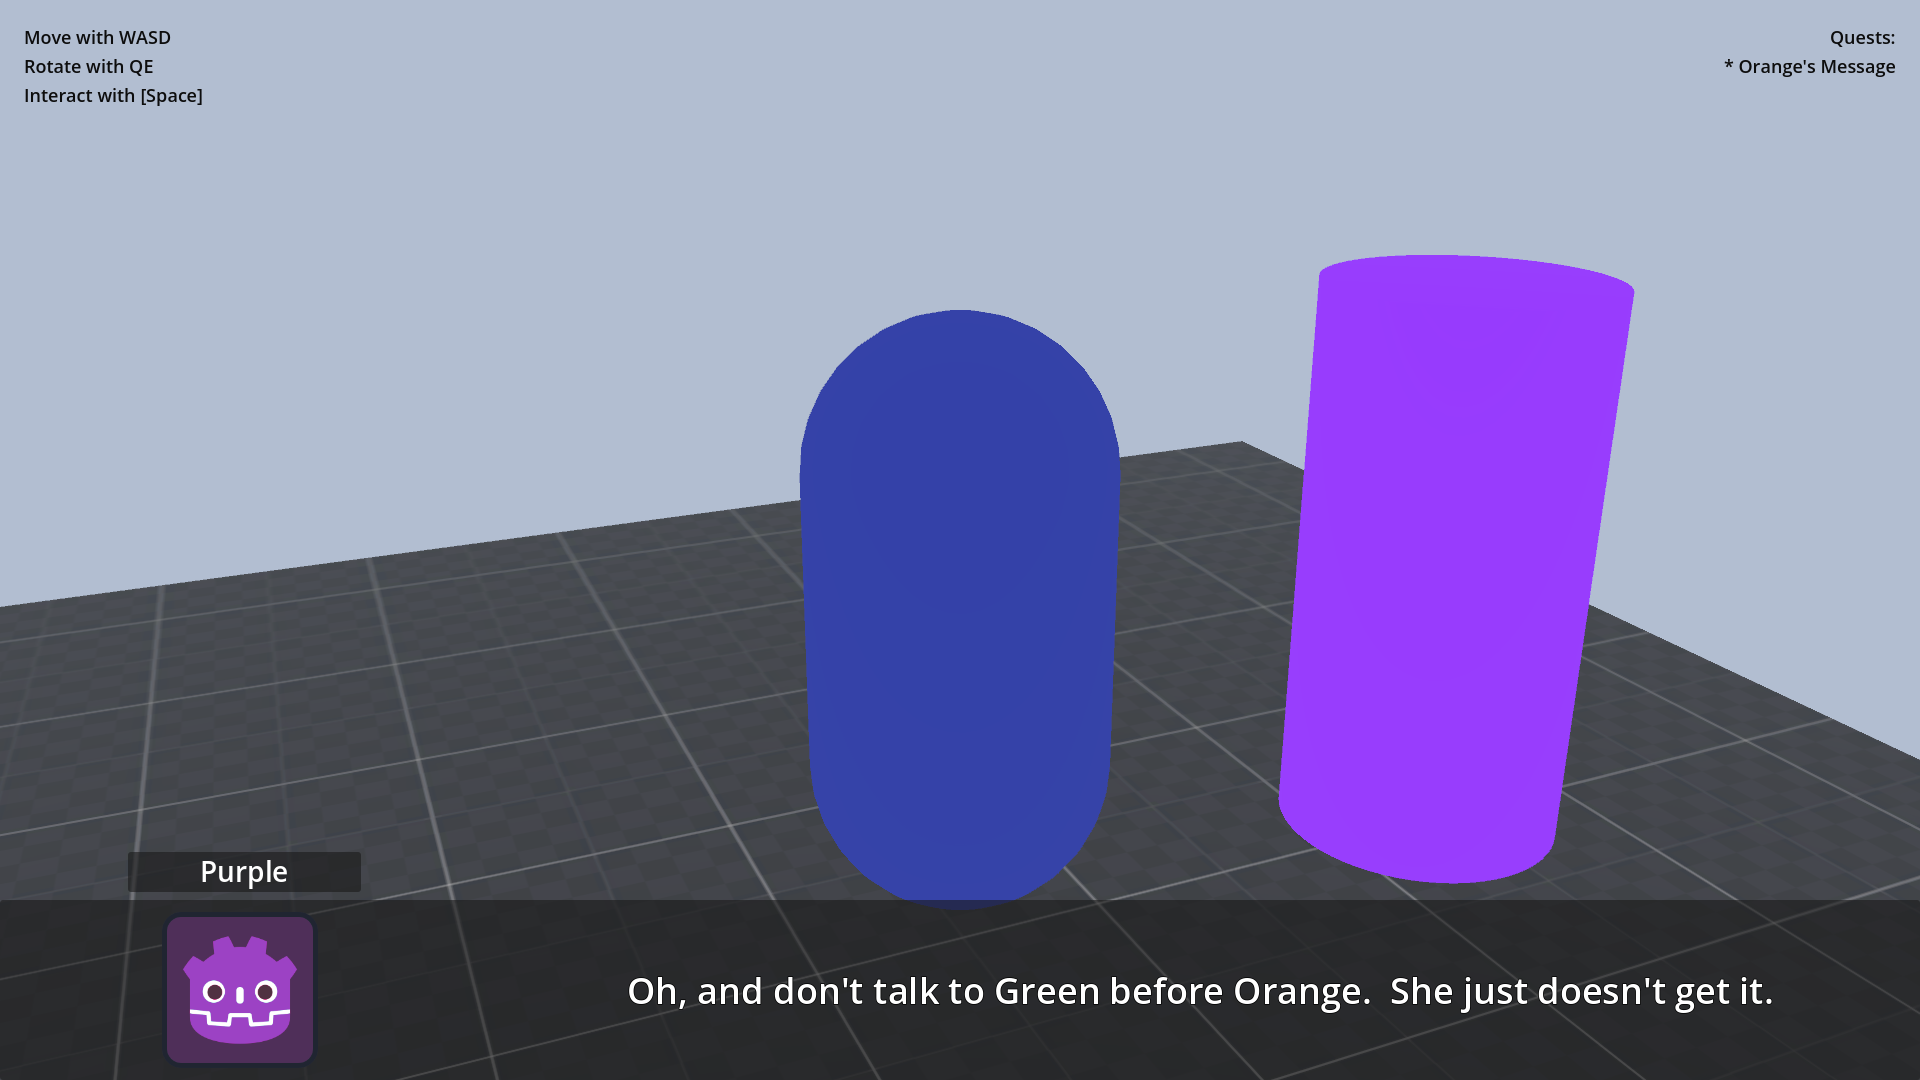The height and width of the screenshot is (1080, 1920).
Task: Click the Quests: heading
Action: click(x=1862, y=38)
